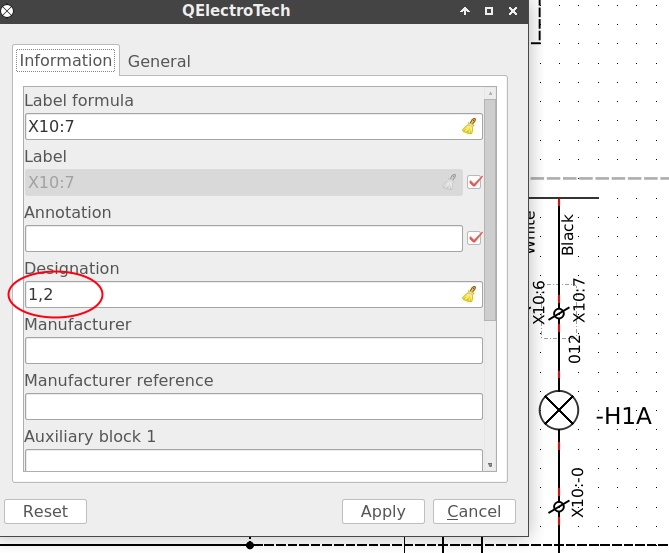
Task: Clear the Label formula field with broom icon
Action: coord(469,126)
